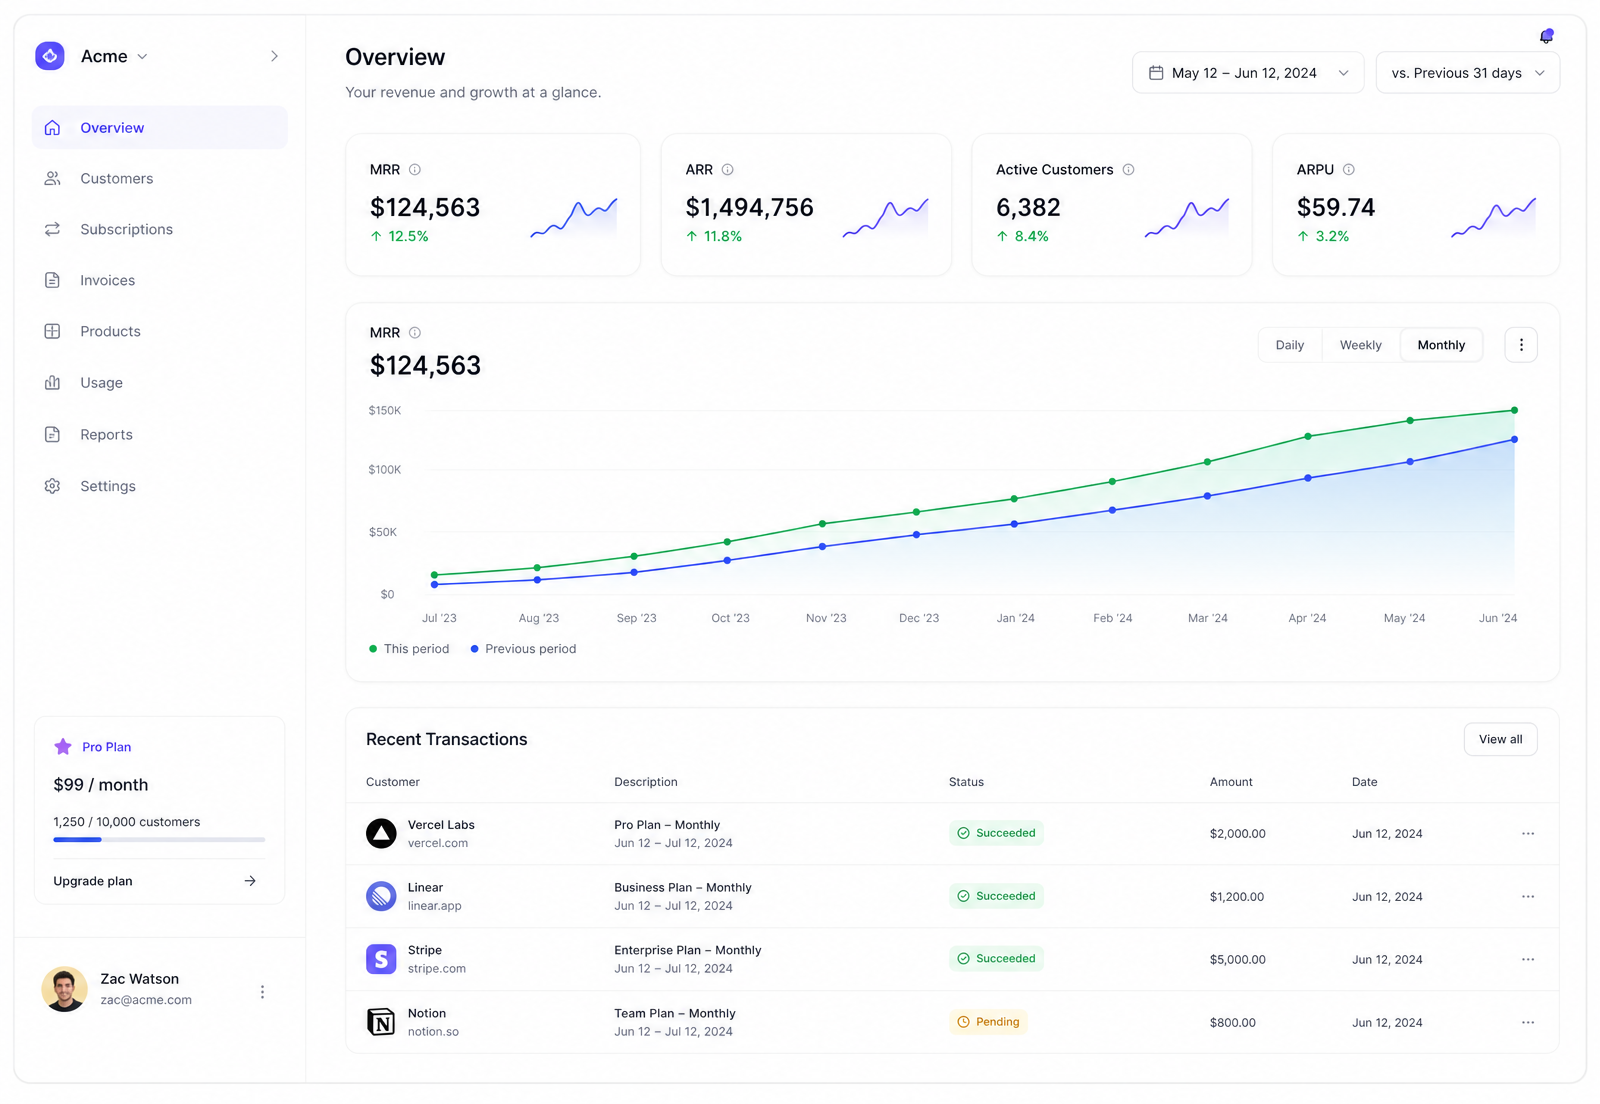Click customers usage progress bar
Screen dimensions: 1600x1104
coord(159,840)
